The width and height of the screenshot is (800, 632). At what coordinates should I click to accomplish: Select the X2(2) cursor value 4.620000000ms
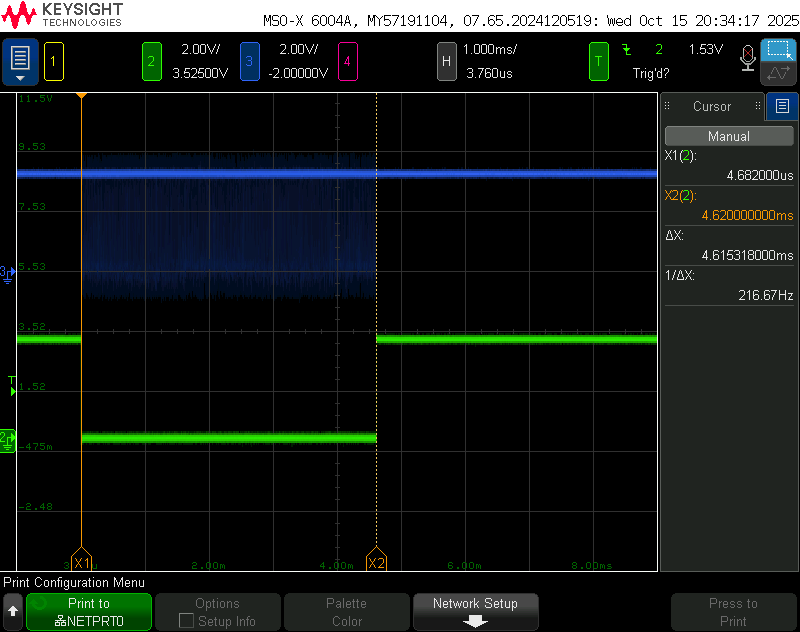(x=747, y=215)
